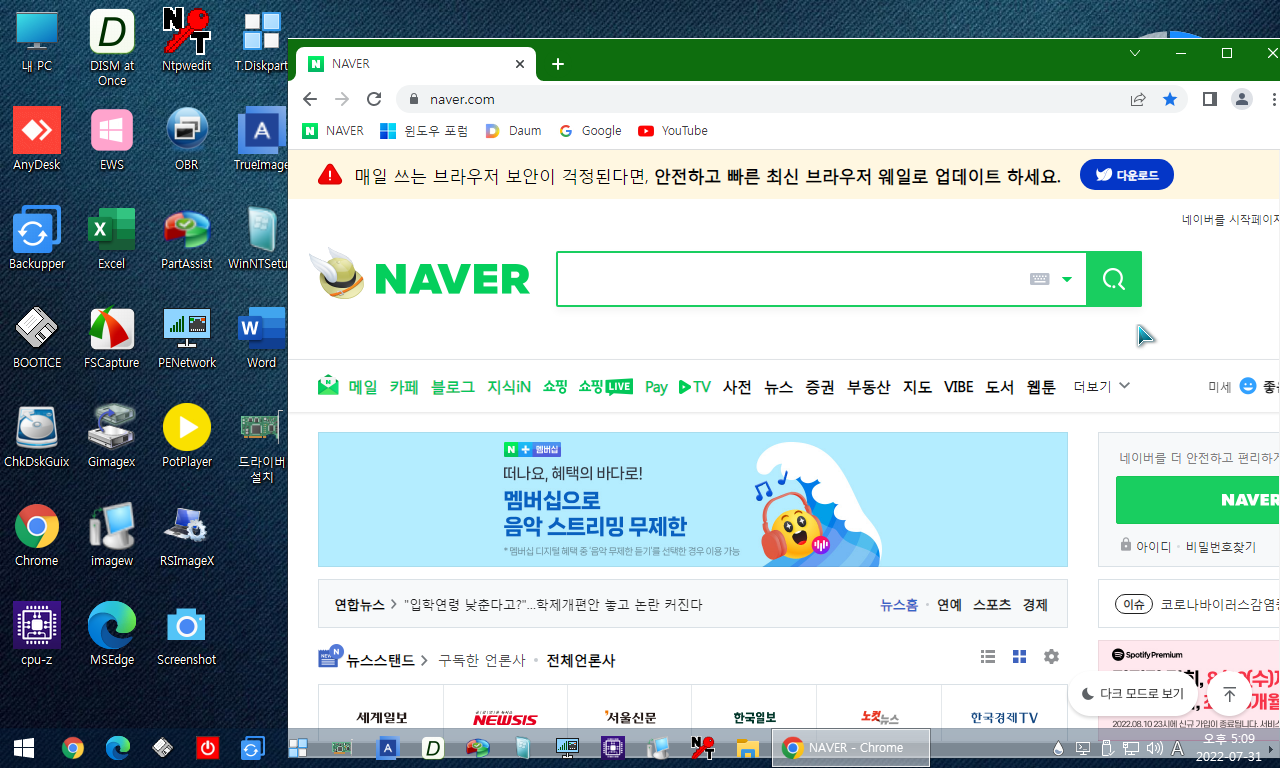Image resolution: width=1280 pixels, height=768 pixels.
Task: Open the DISM at Once desktop icon
Action: [112, 46]
